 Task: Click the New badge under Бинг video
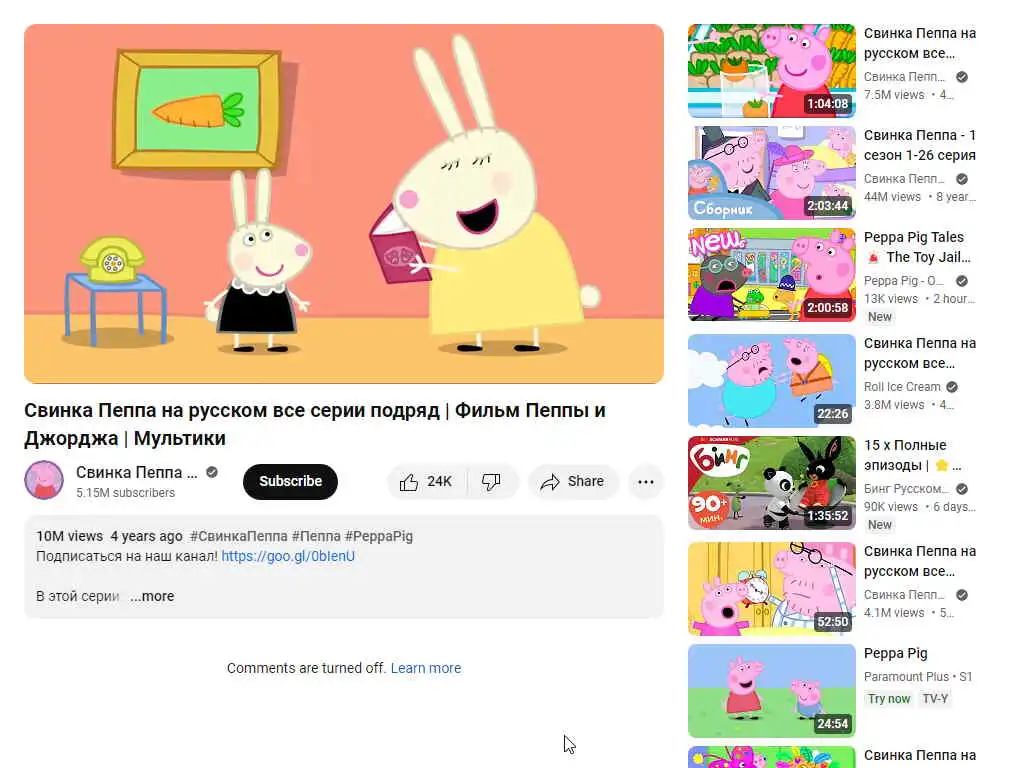879,524
